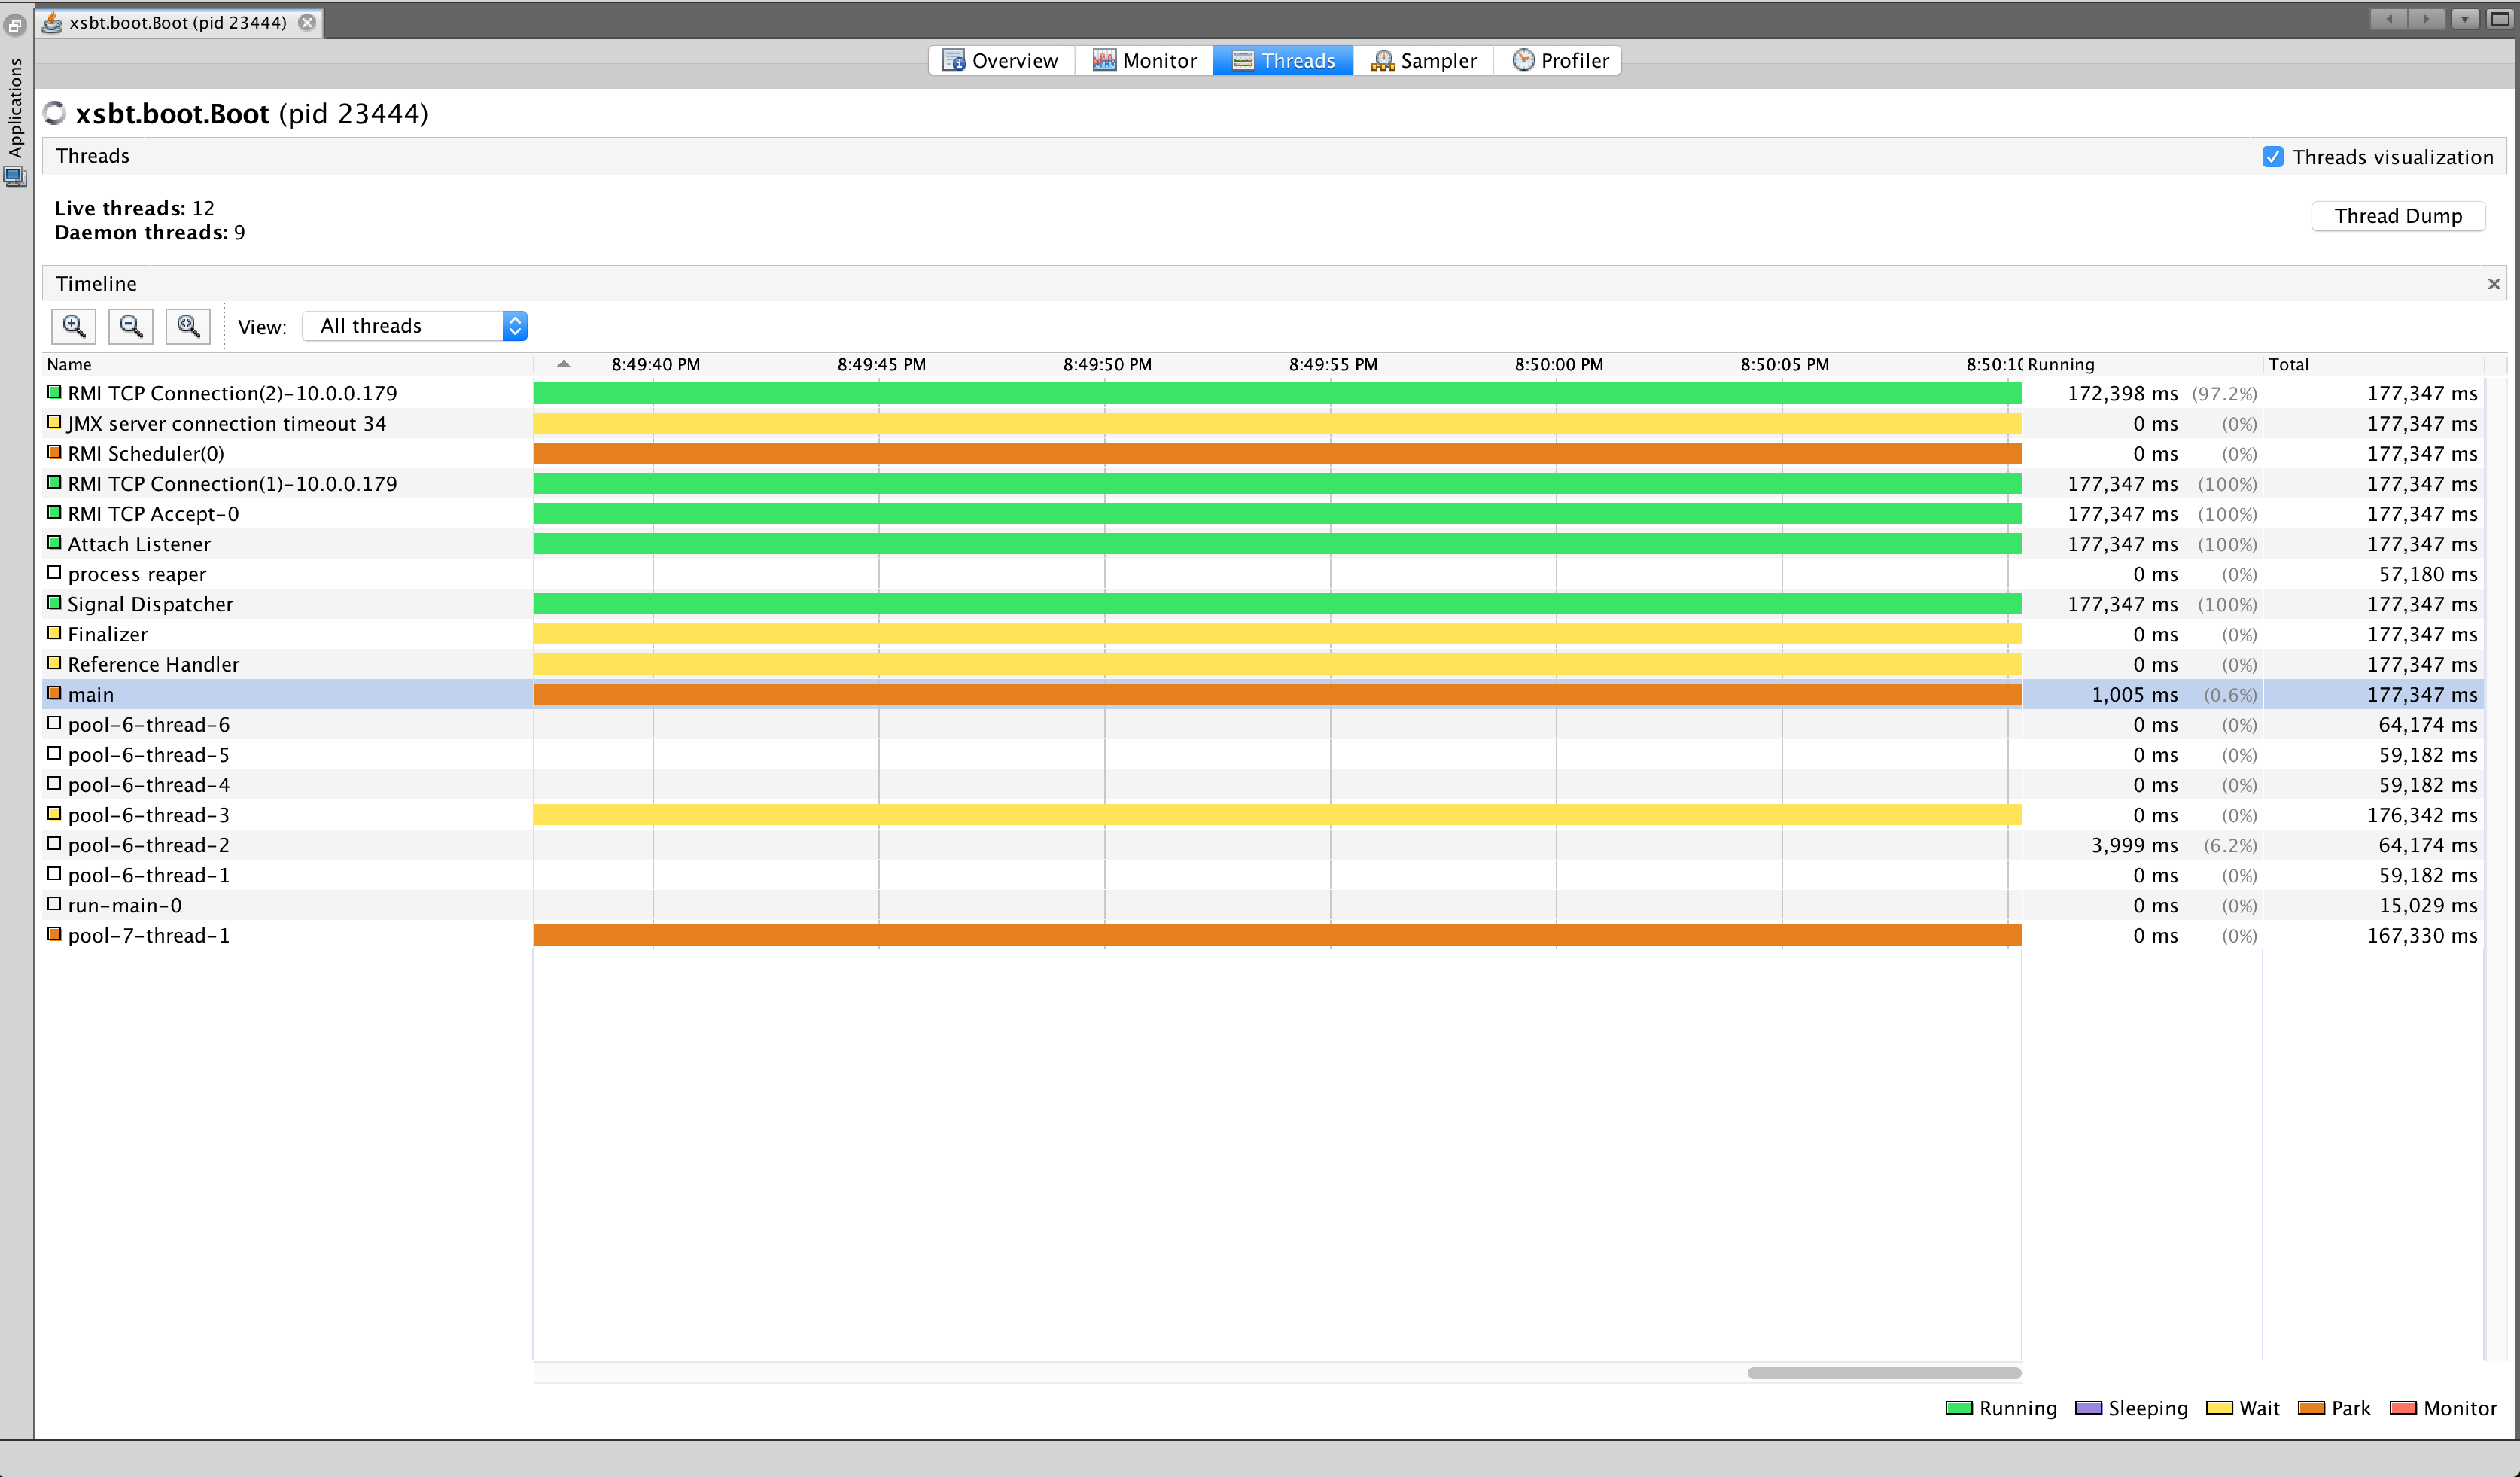Close the xsbt.boot.Boot document tab
2520x1477 pixels.
pos(307,22)
